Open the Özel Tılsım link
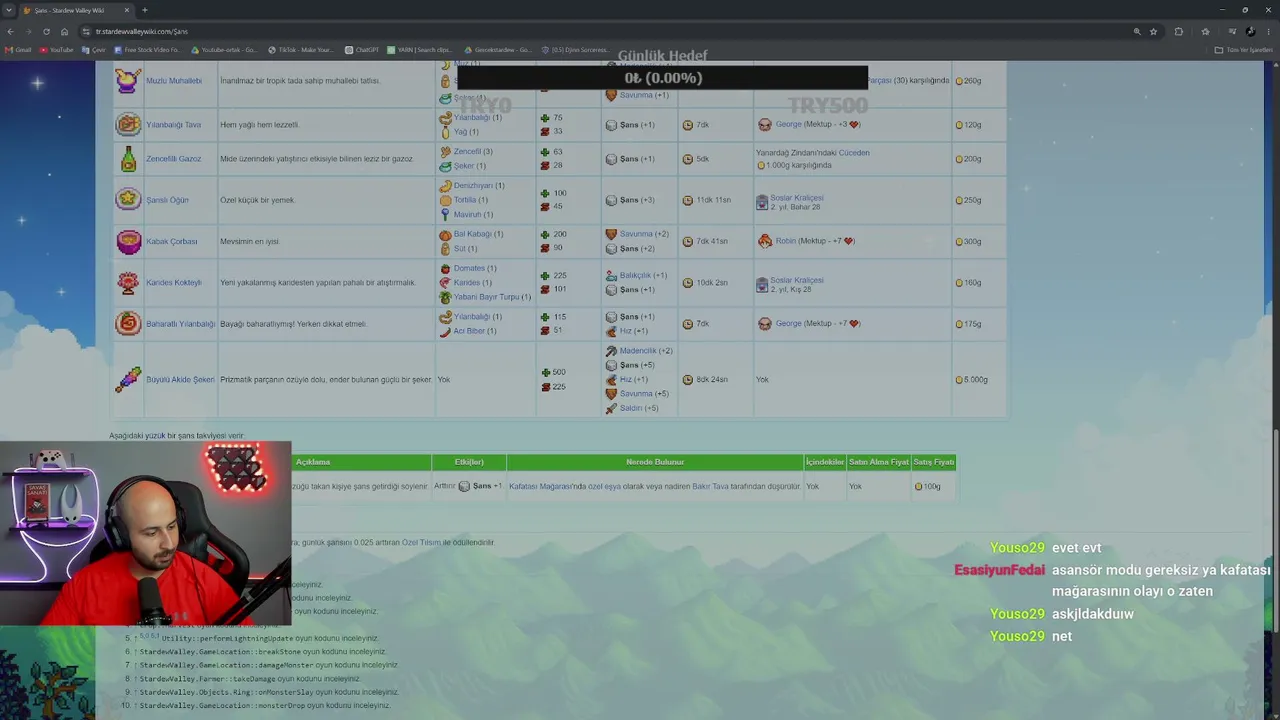This screenshot has width=1280, height=720. (x=421, y=543)
